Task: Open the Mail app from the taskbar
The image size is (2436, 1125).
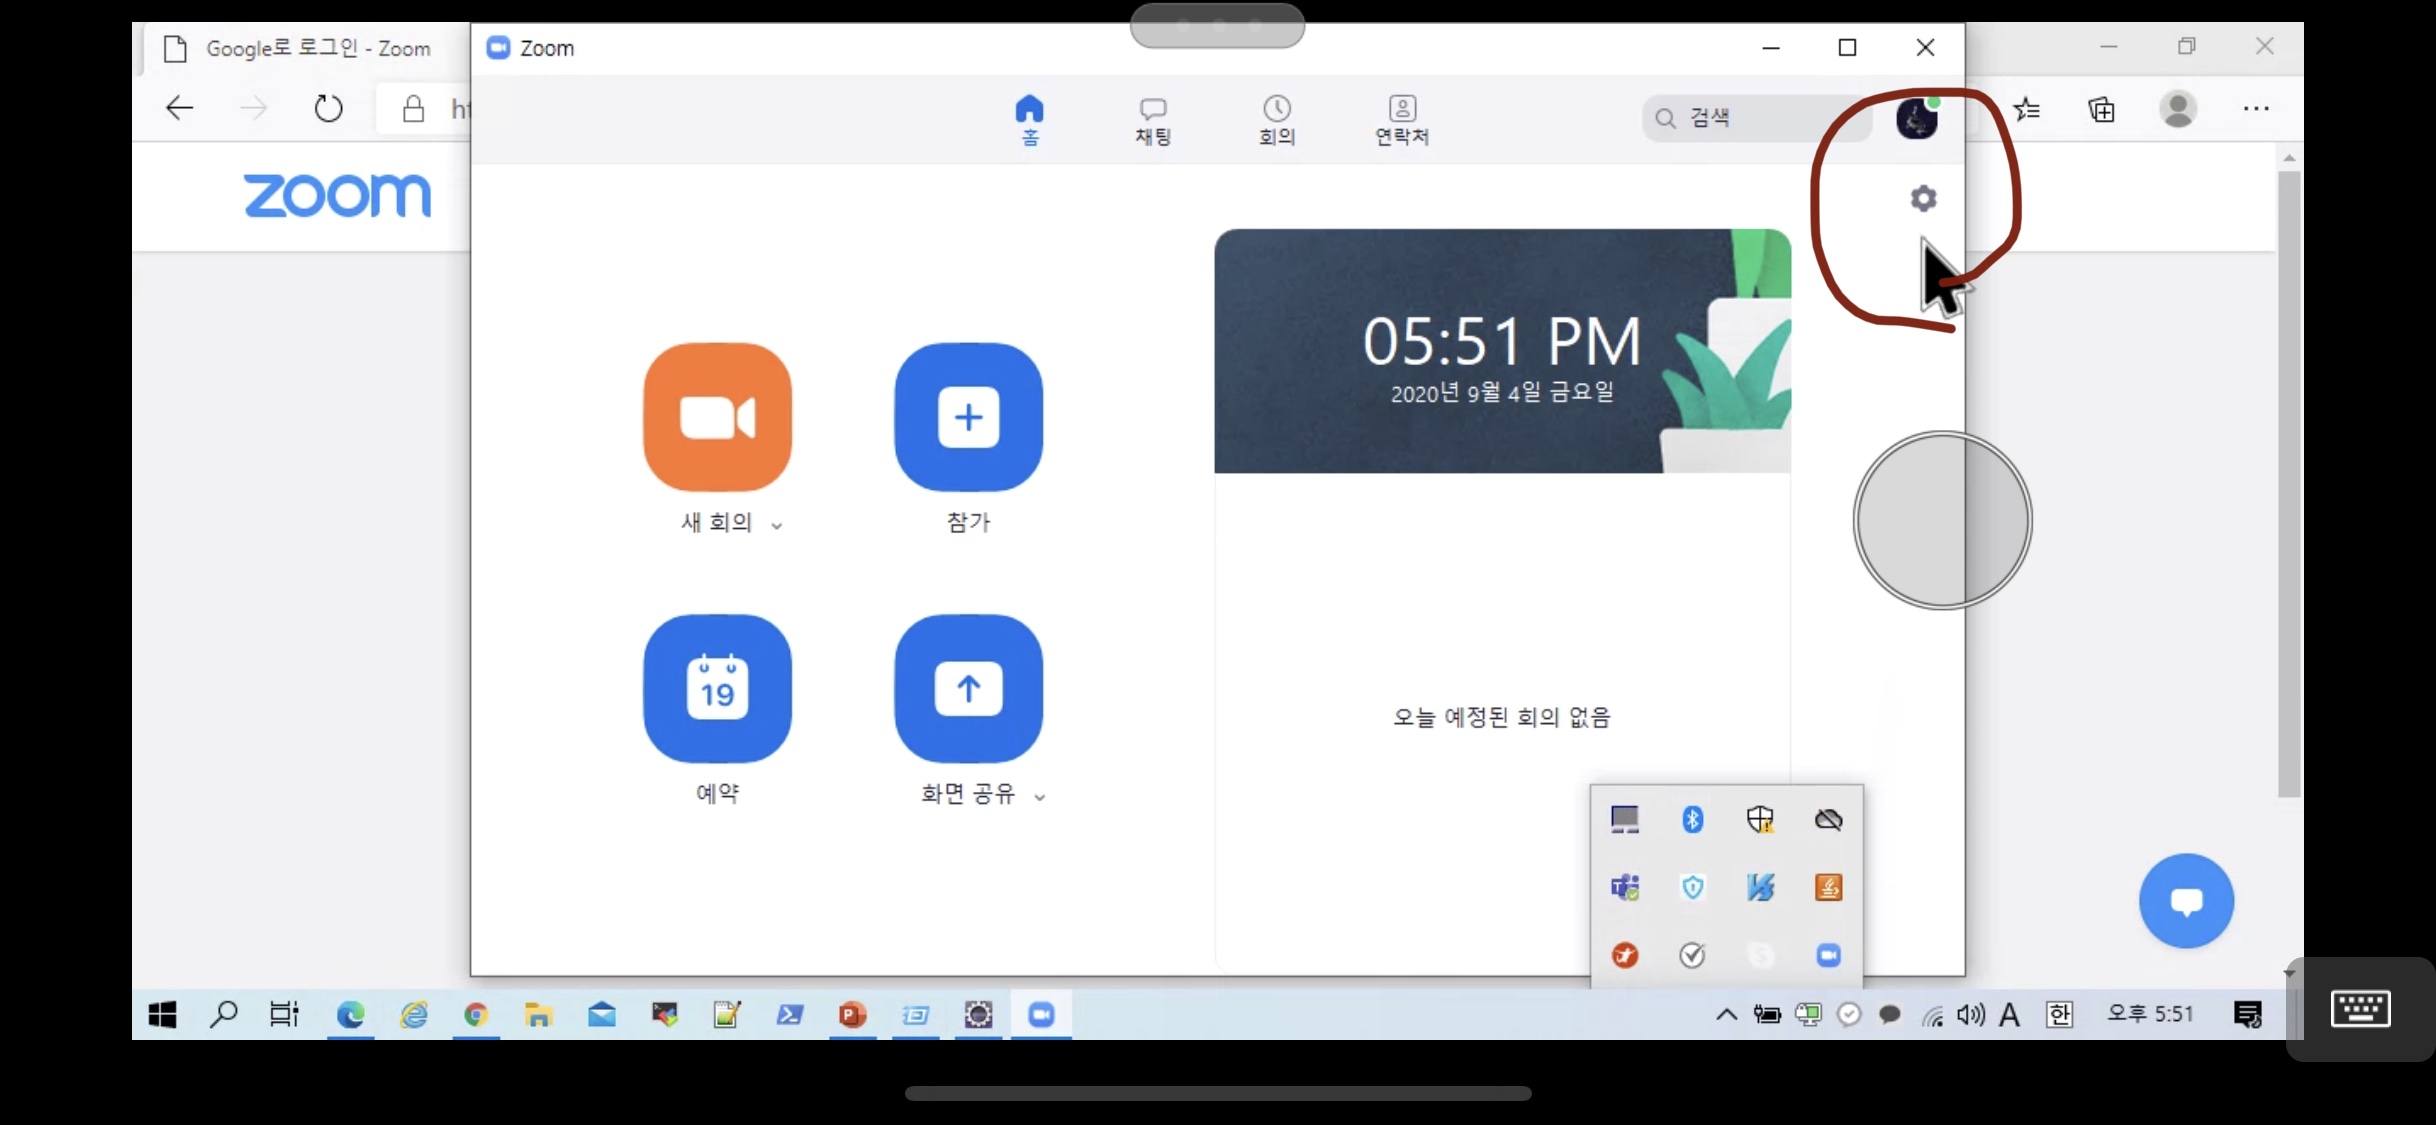Action: point(602,1015)
